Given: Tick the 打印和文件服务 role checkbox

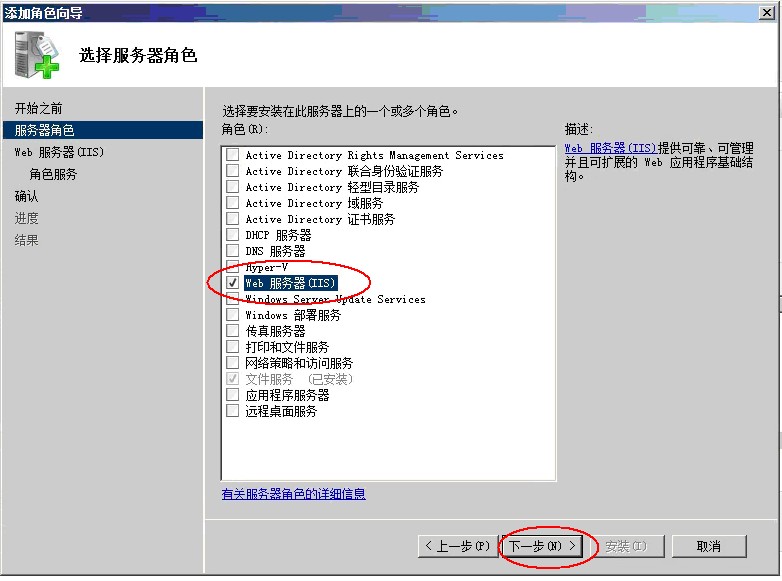Looking at the screenshot, I should [x=232, y=347].
